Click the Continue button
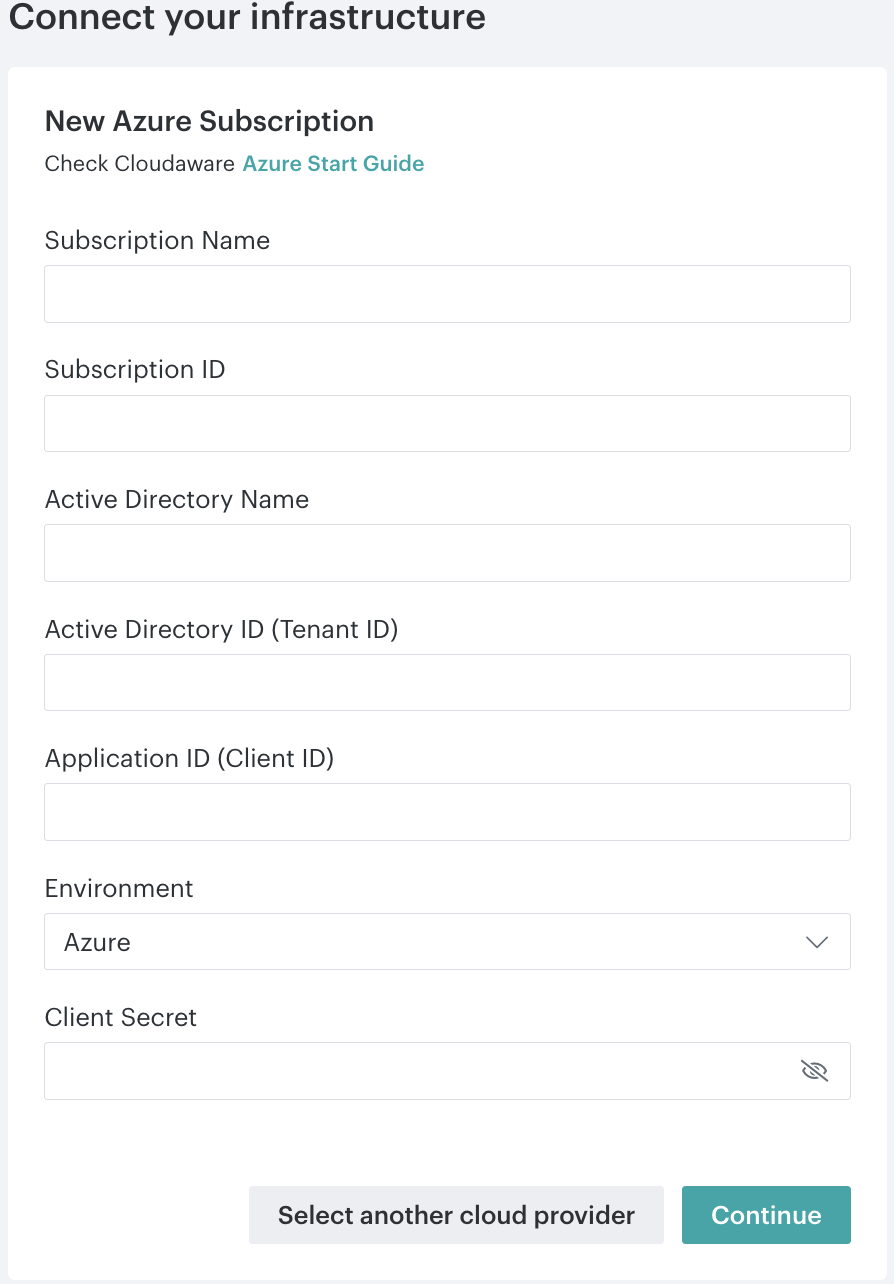The width and height of the screenshot is (894, 1284). click(x=766, y=1215)
